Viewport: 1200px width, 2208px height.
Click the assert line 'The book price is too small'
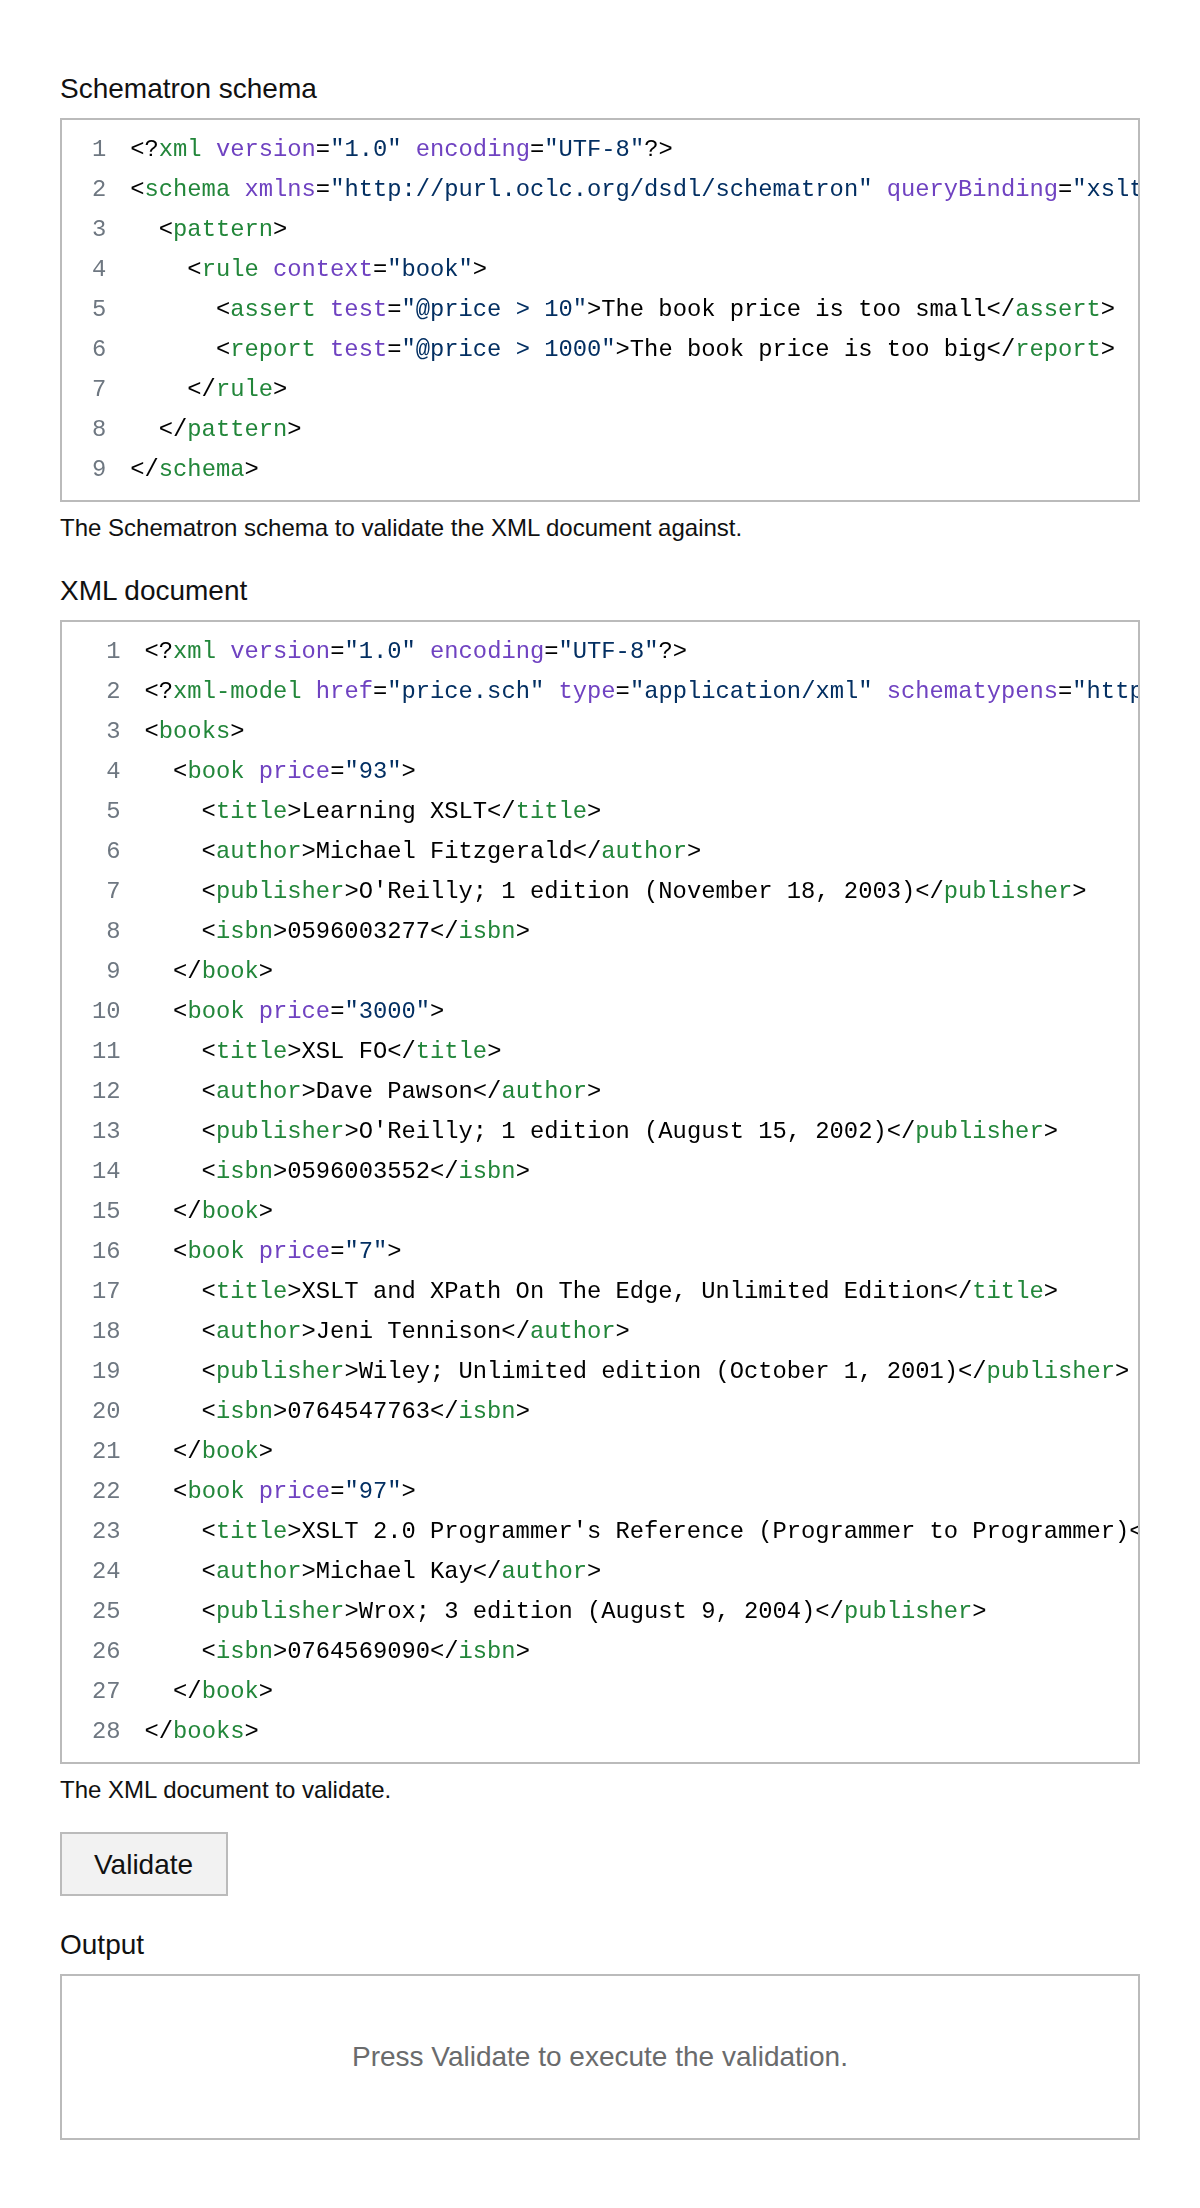pos(665,309)
